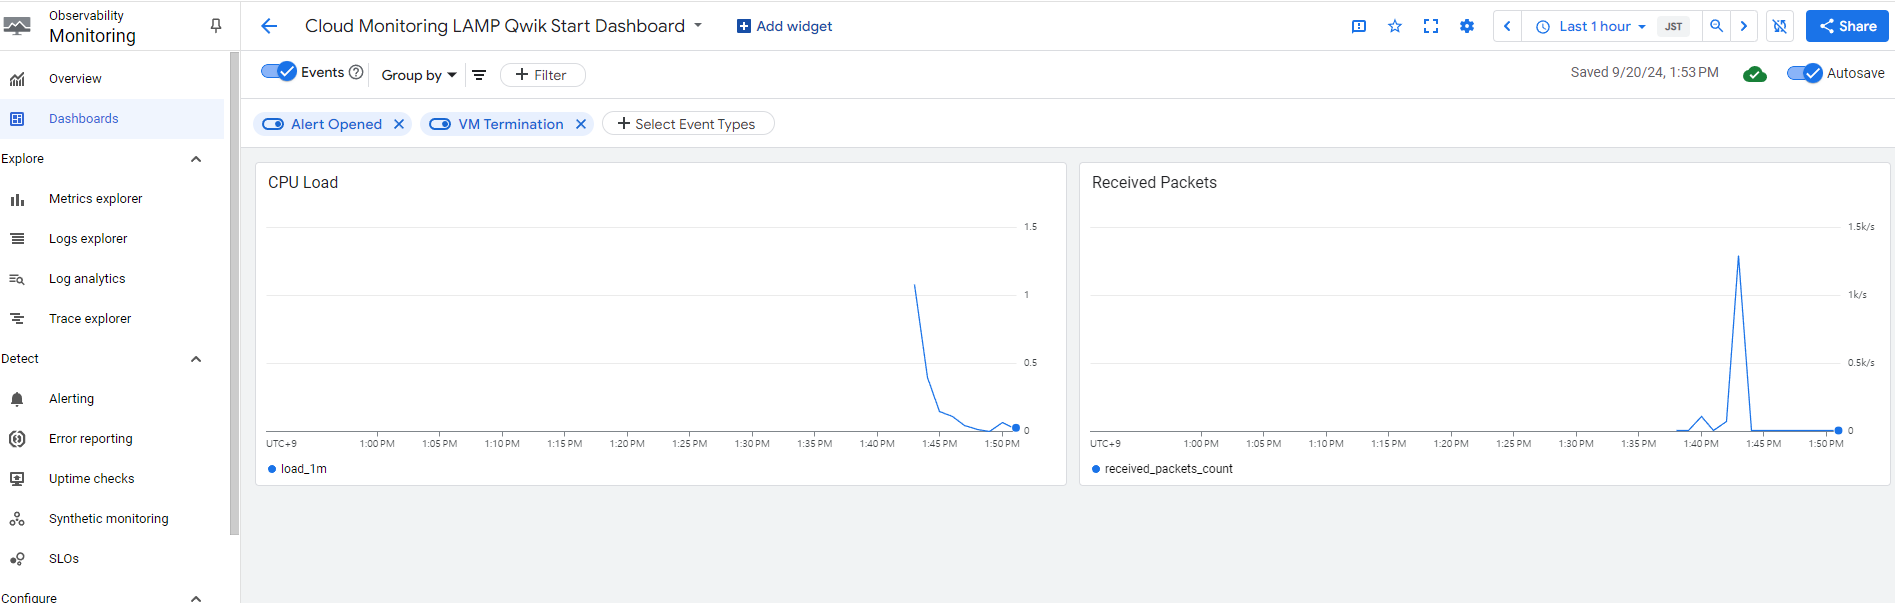Toggle the VM Termination event chip
Screen dimensions: 1895x603
click(440, 124)
